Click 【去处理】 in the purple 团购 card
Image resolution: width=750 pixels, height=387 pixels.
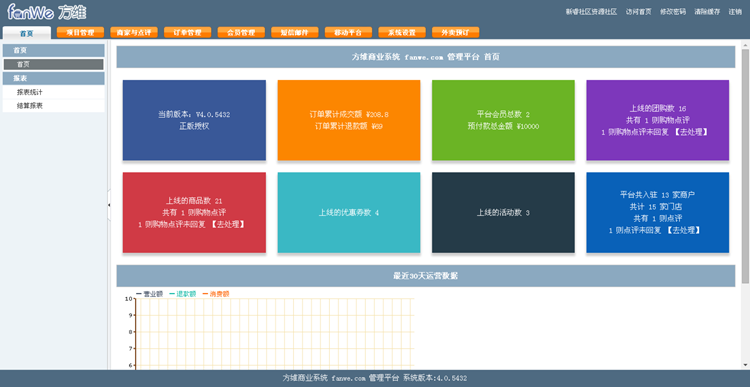[x=691, y=132]
